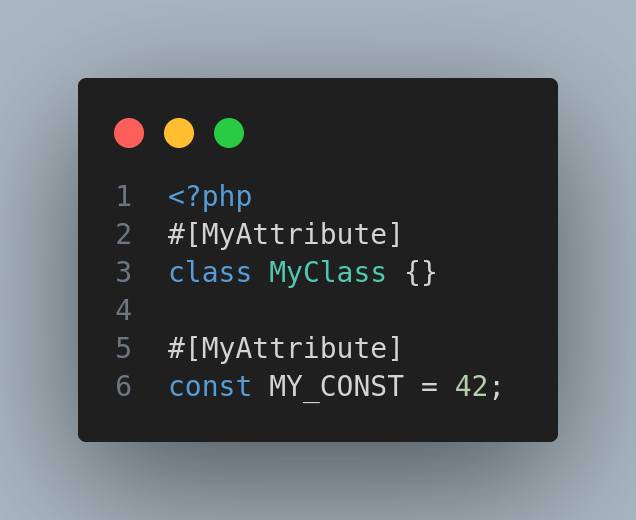This screenshot has width=636, height=520.
Task: Click the const keyword
Action: [210, 387]
